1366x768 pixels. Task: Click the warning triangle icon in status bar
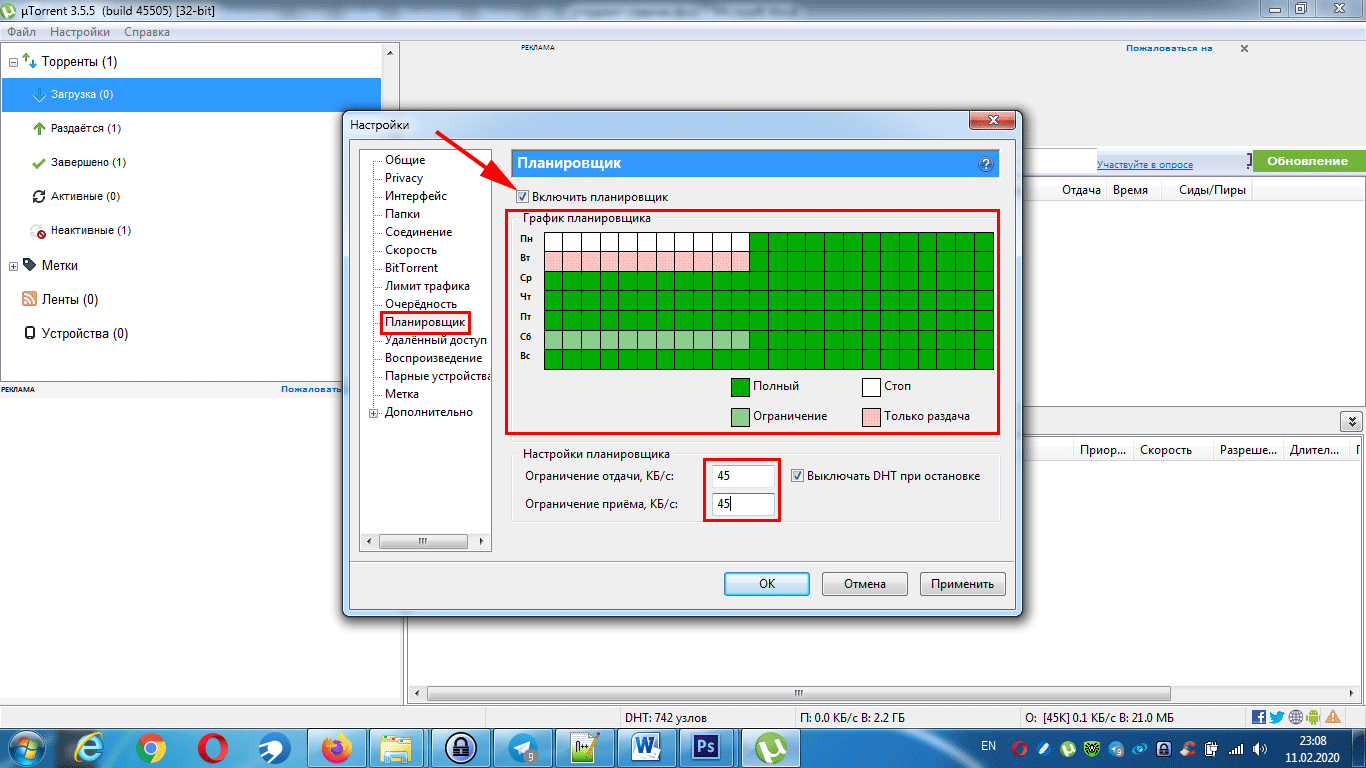[x=1333, y=717]
